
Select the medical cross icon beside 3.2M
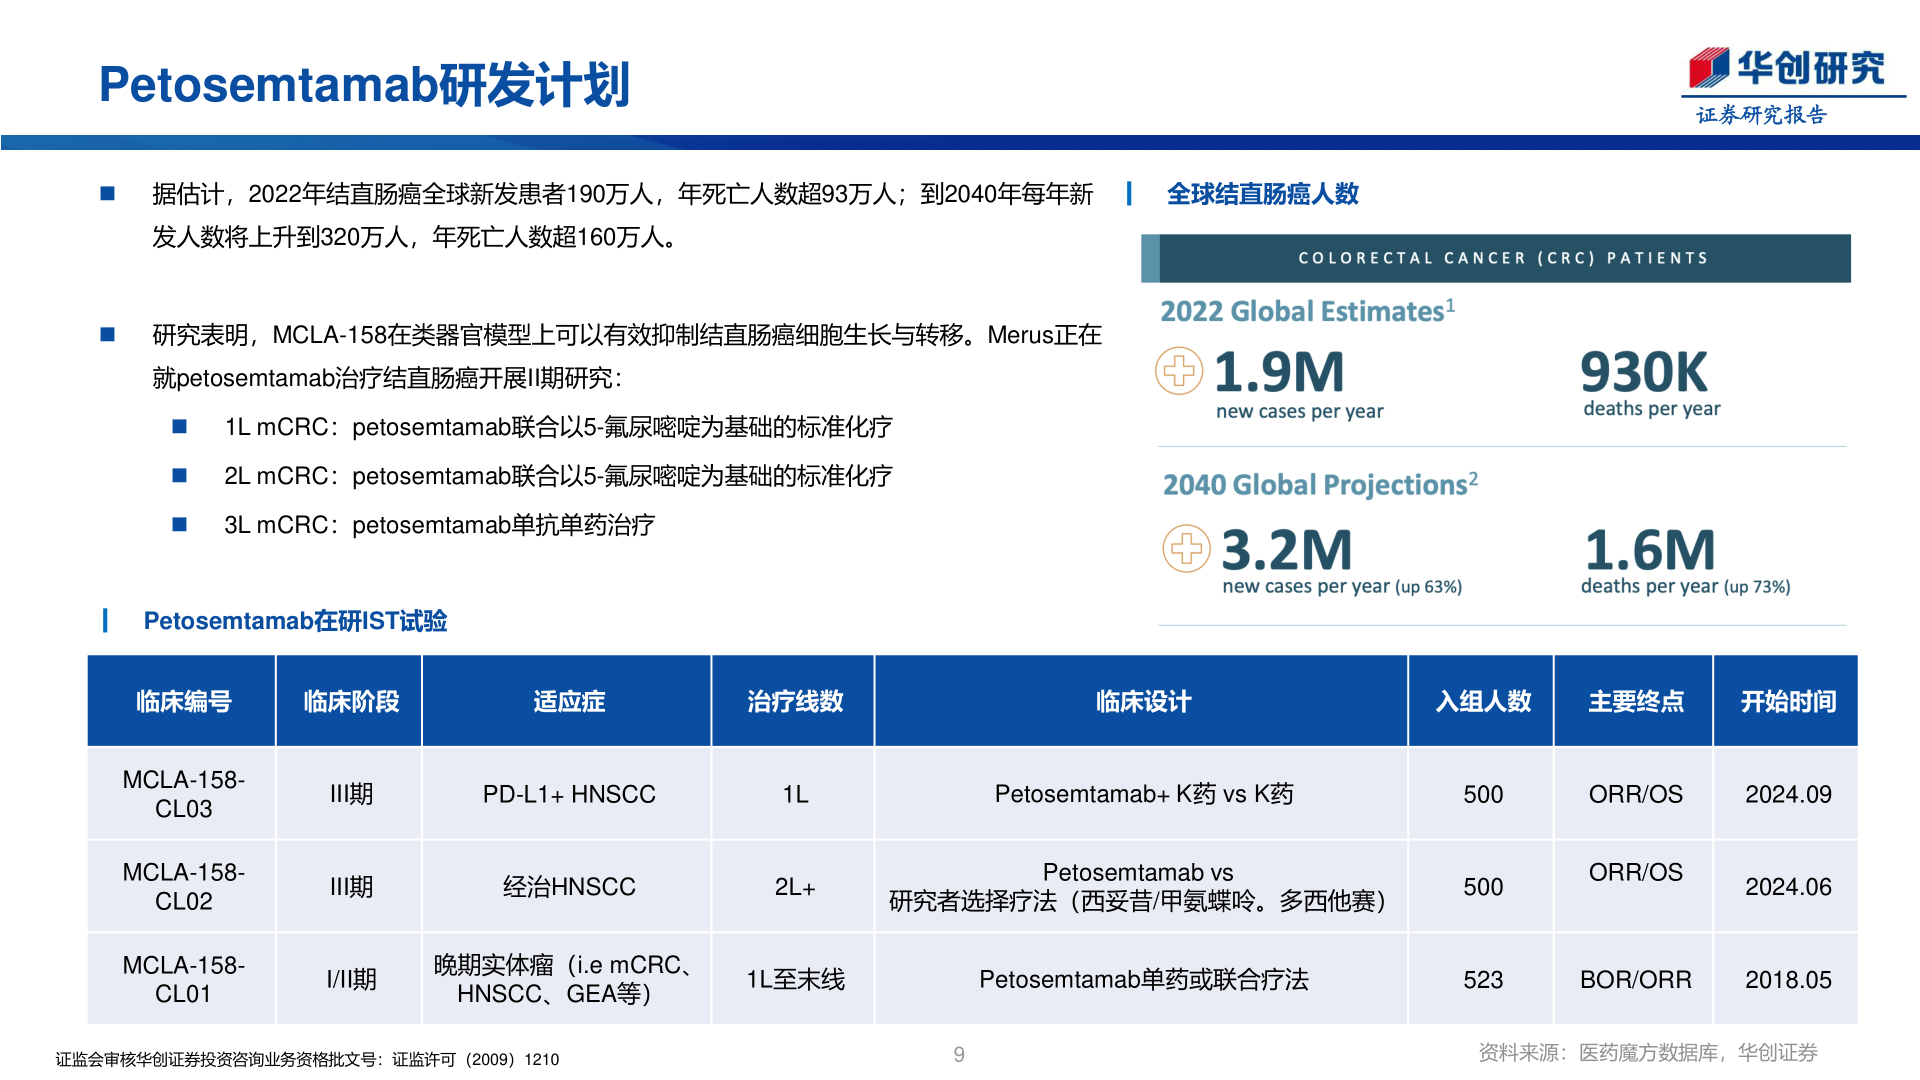pyautogui.click(x=1187, y=548)
